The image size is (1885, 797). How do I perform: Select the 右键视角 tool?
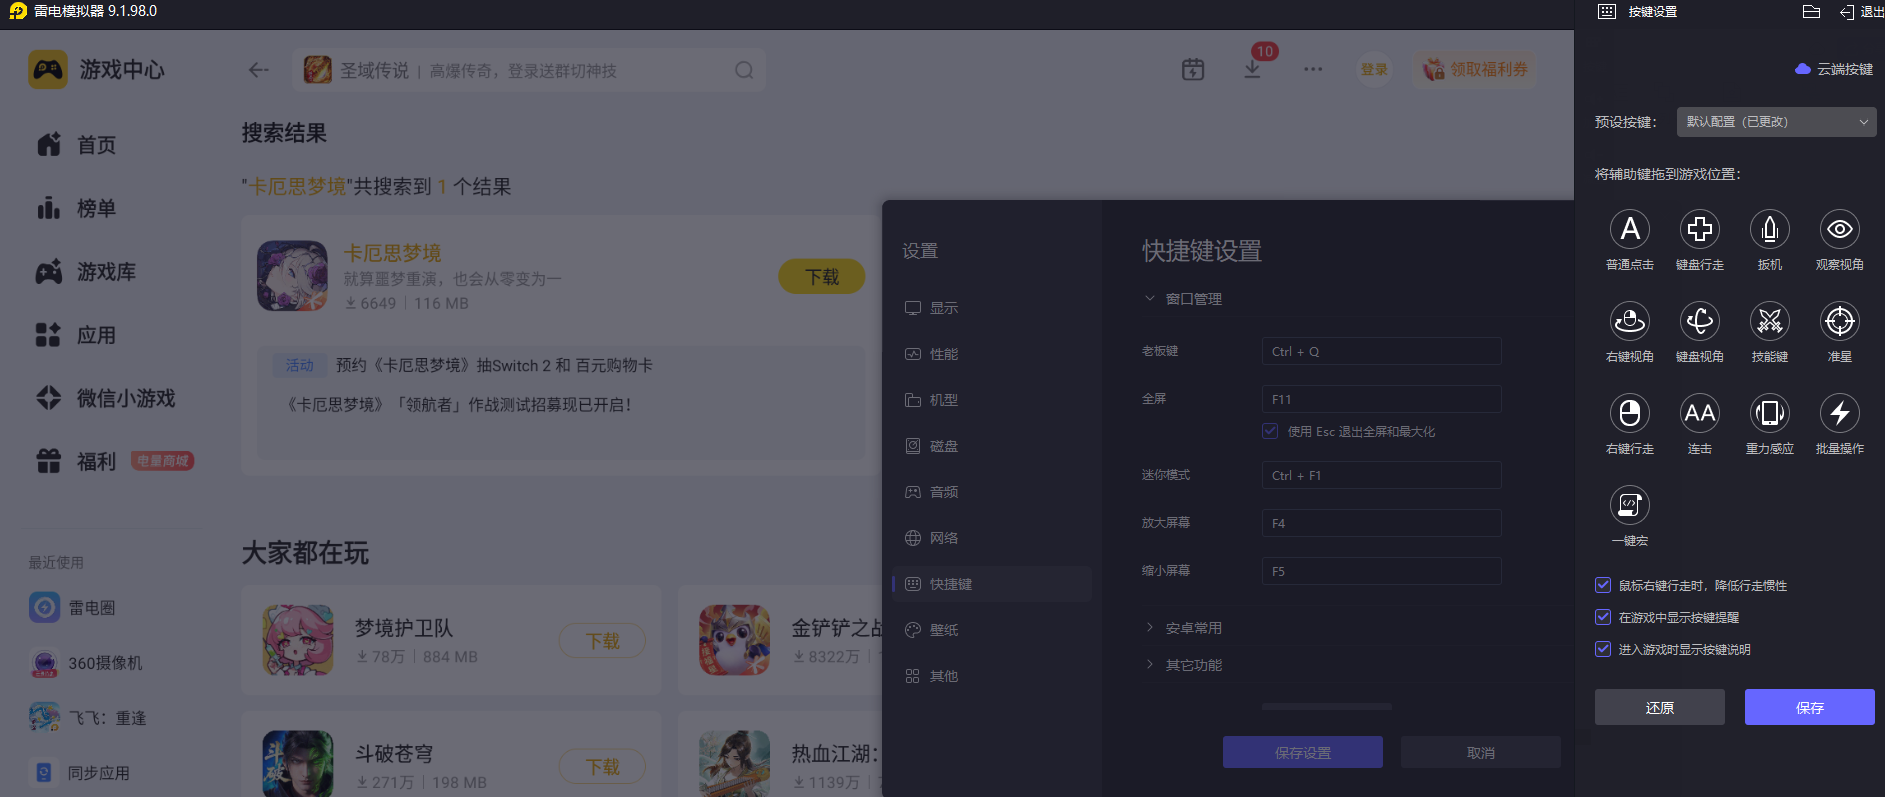1630,322
